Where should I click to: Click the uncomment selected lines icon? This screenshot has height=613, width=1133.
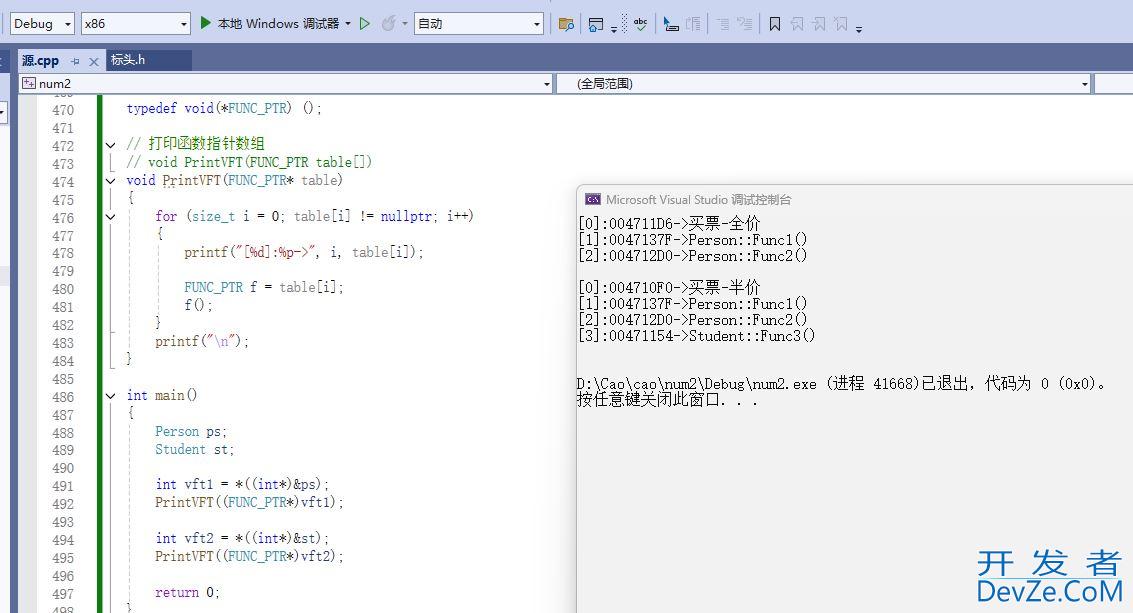(744, 25)
